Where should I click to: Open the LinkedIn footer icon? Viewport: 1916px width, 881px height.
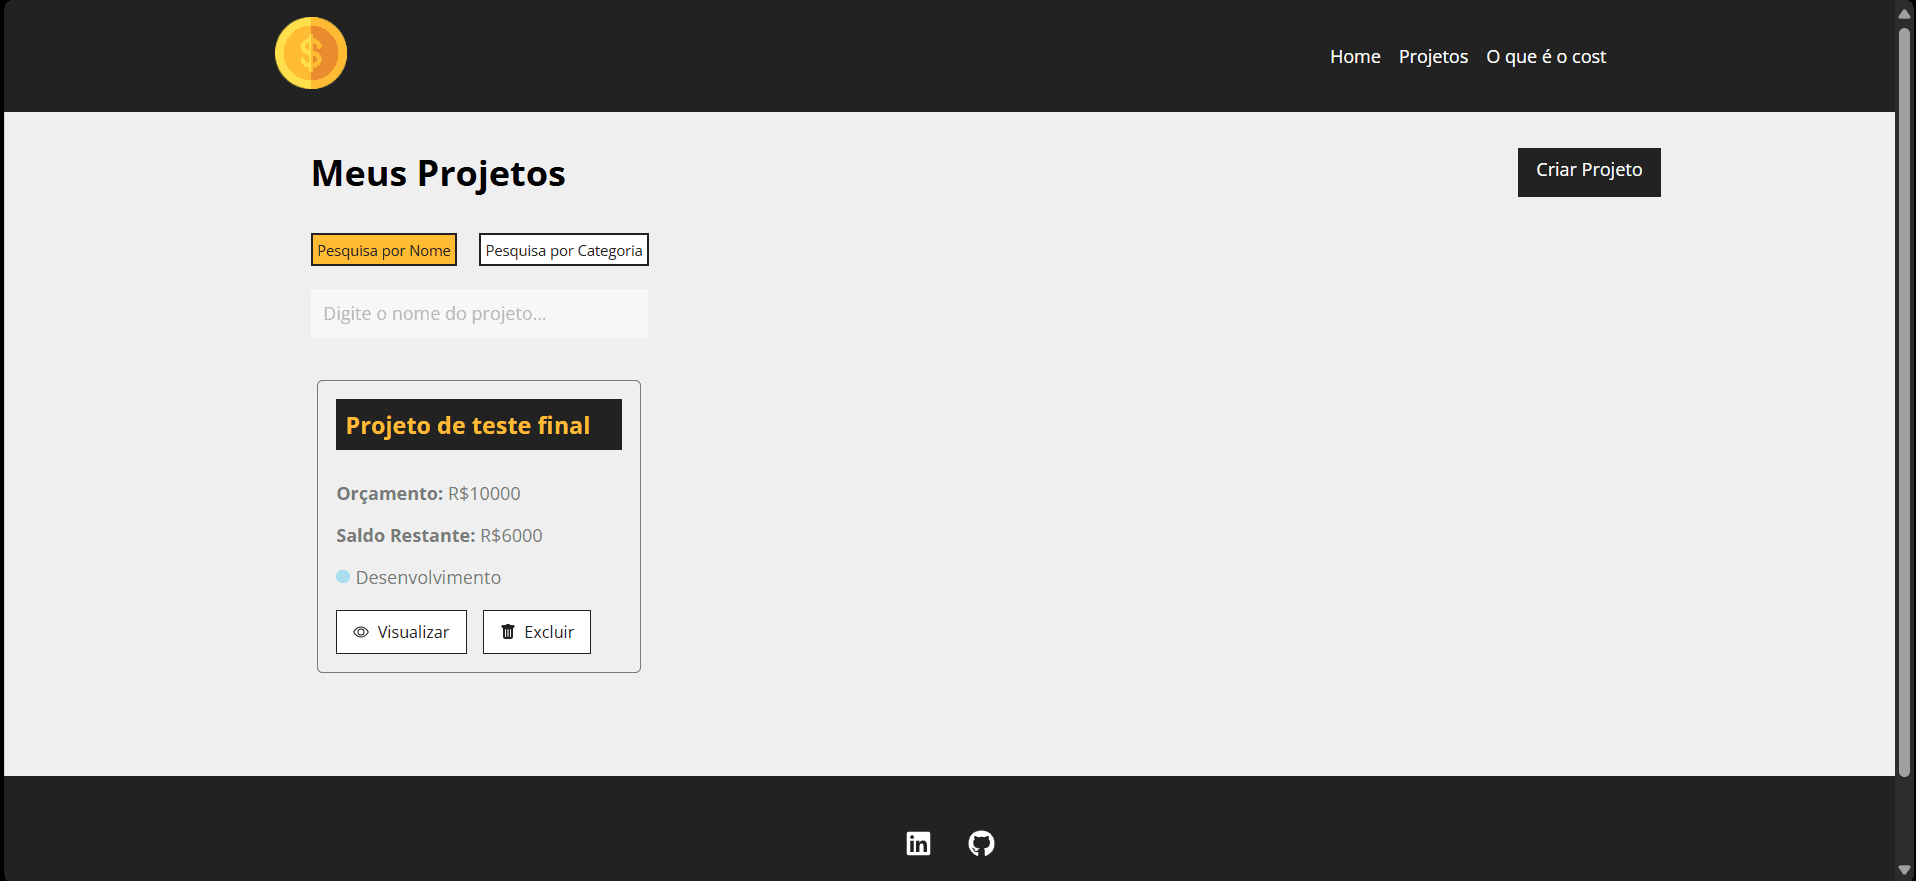click(x=918, y=843)
